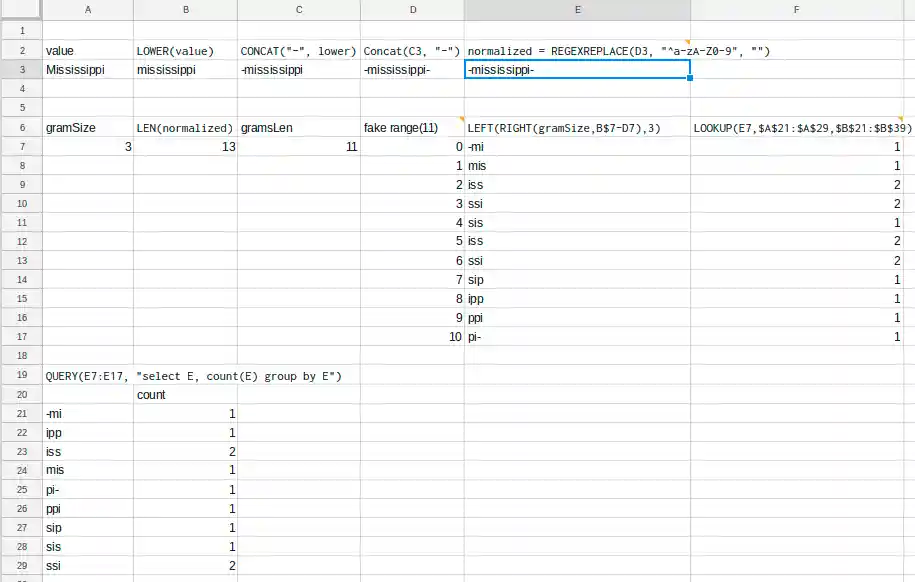Select the row 19 header
Screen dimensions: 915x582
[21, 375]
